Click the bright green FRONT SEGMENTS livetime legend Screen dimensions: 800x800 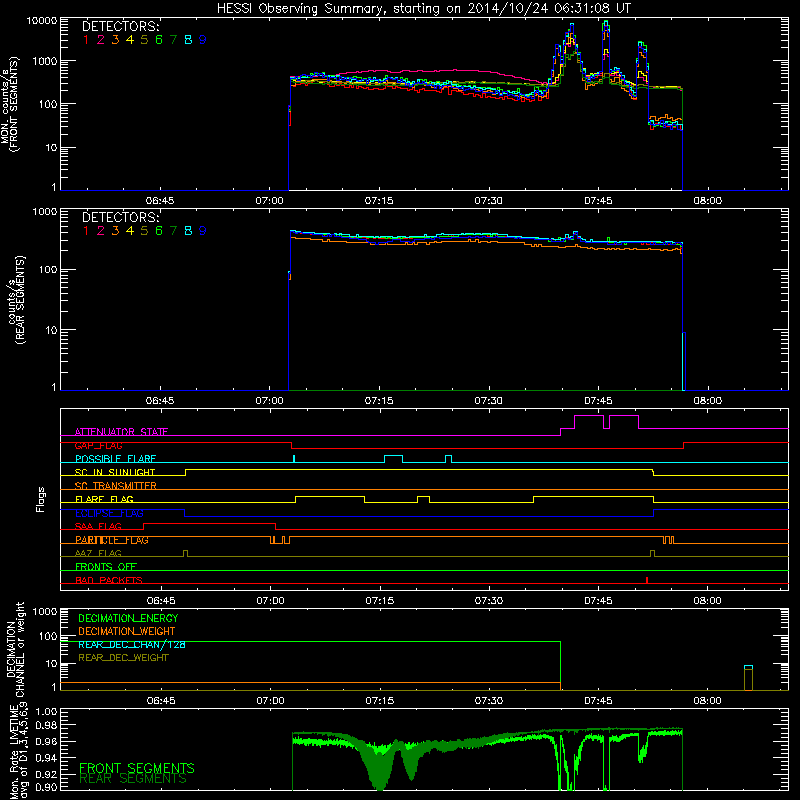pyautogui.click(x=137, y=768)
